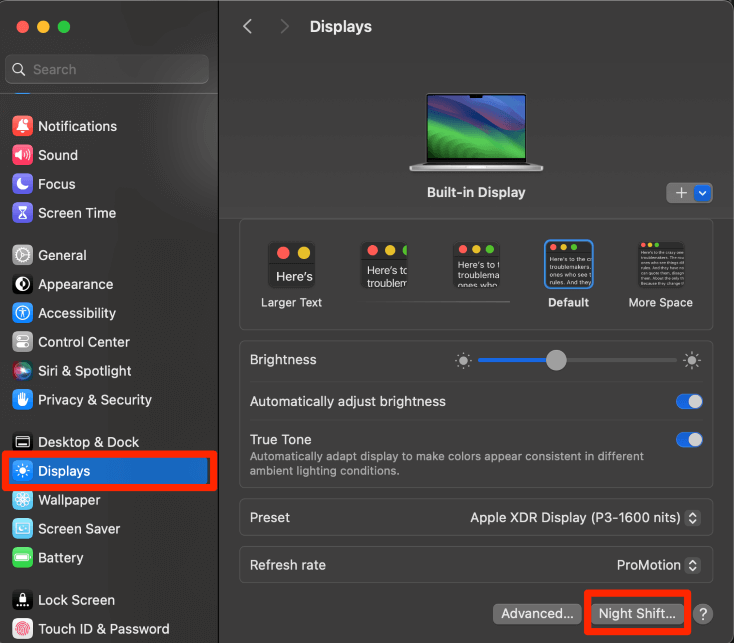Toggle Automatically adjust brightness switch

point(689,402)
